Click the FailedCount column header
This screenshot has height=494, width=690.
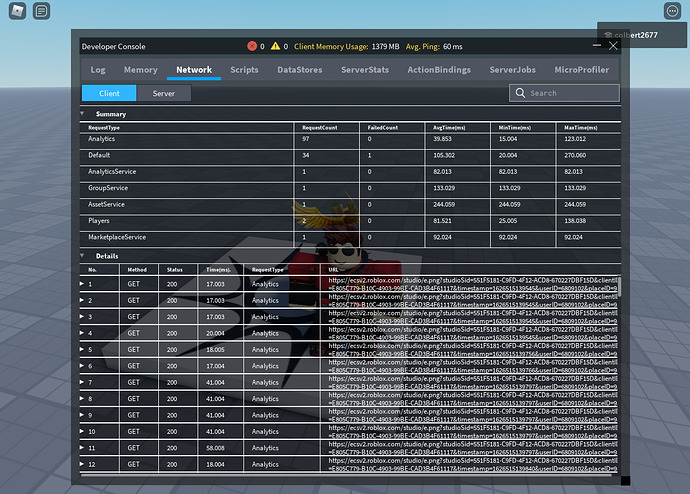click(382, 128)
